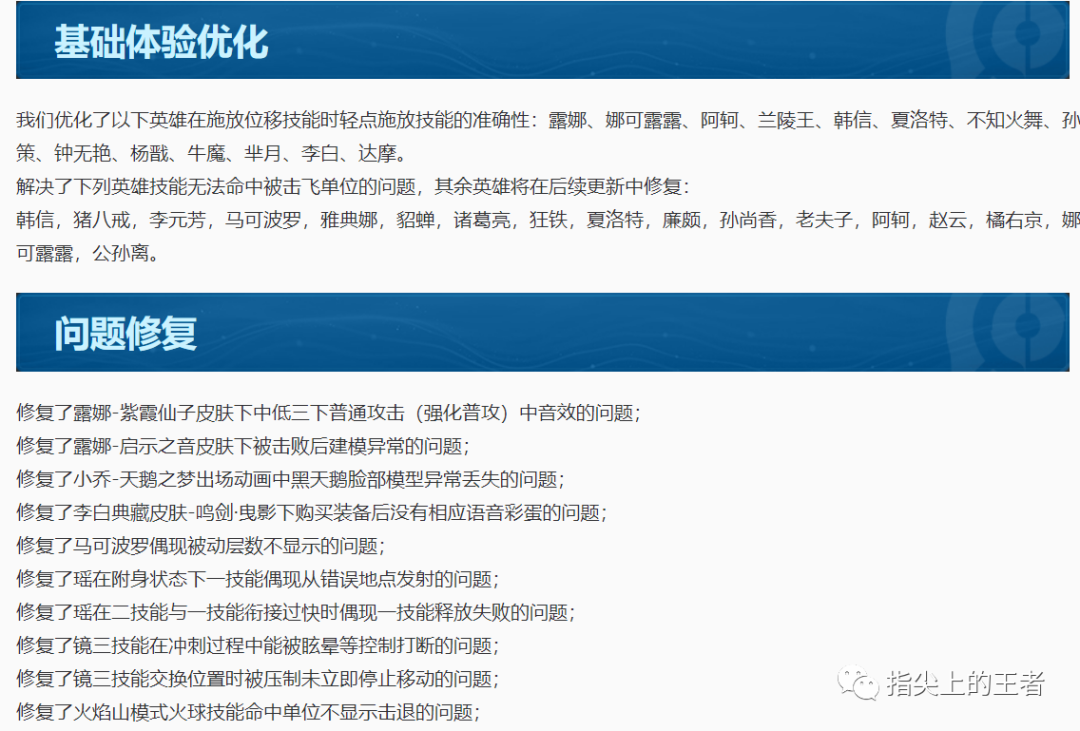Click the line 修复了火焰山模式火球技能
The image size is (1080, 731).
[249, 712]
